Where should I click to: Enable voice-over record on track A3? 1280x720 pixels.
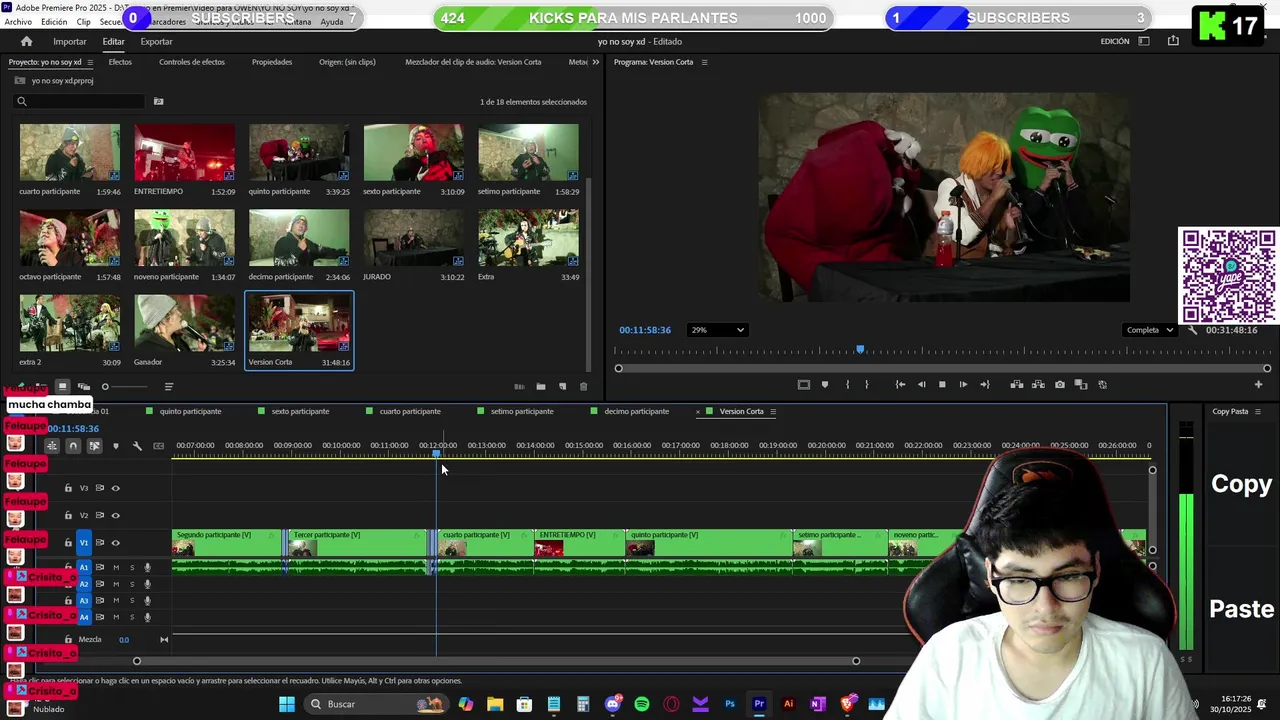pyautogui.click(x=147, y=601)
